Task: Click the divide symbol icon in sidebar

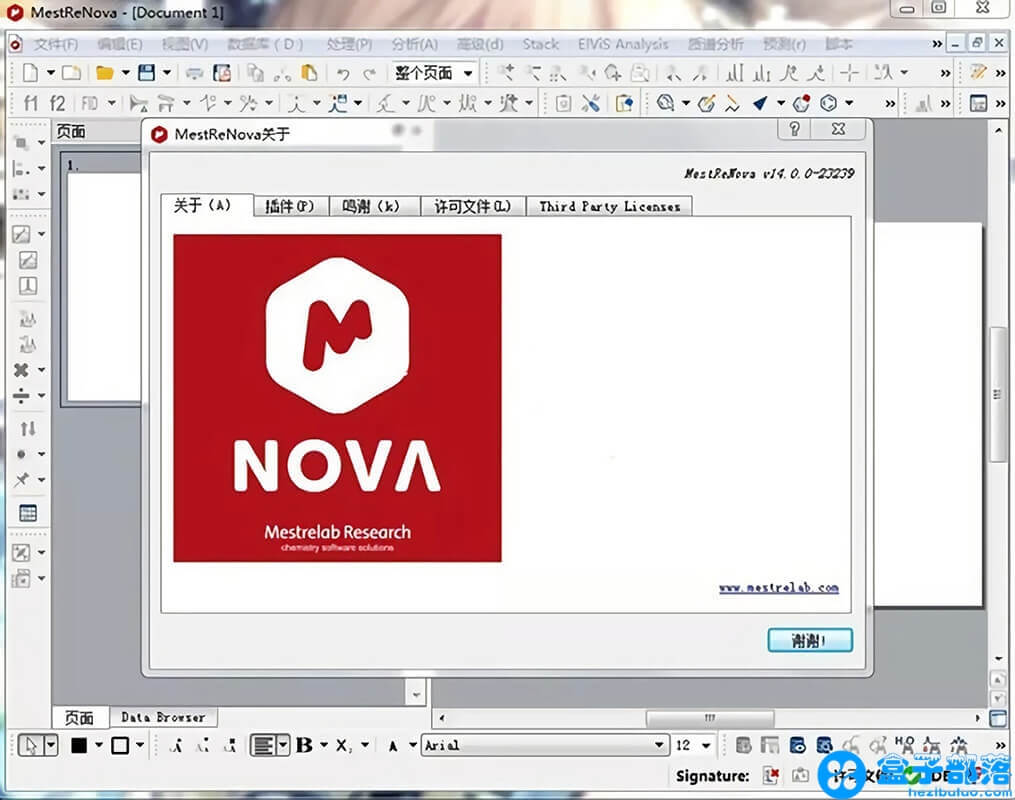Action: coord(22,396)
